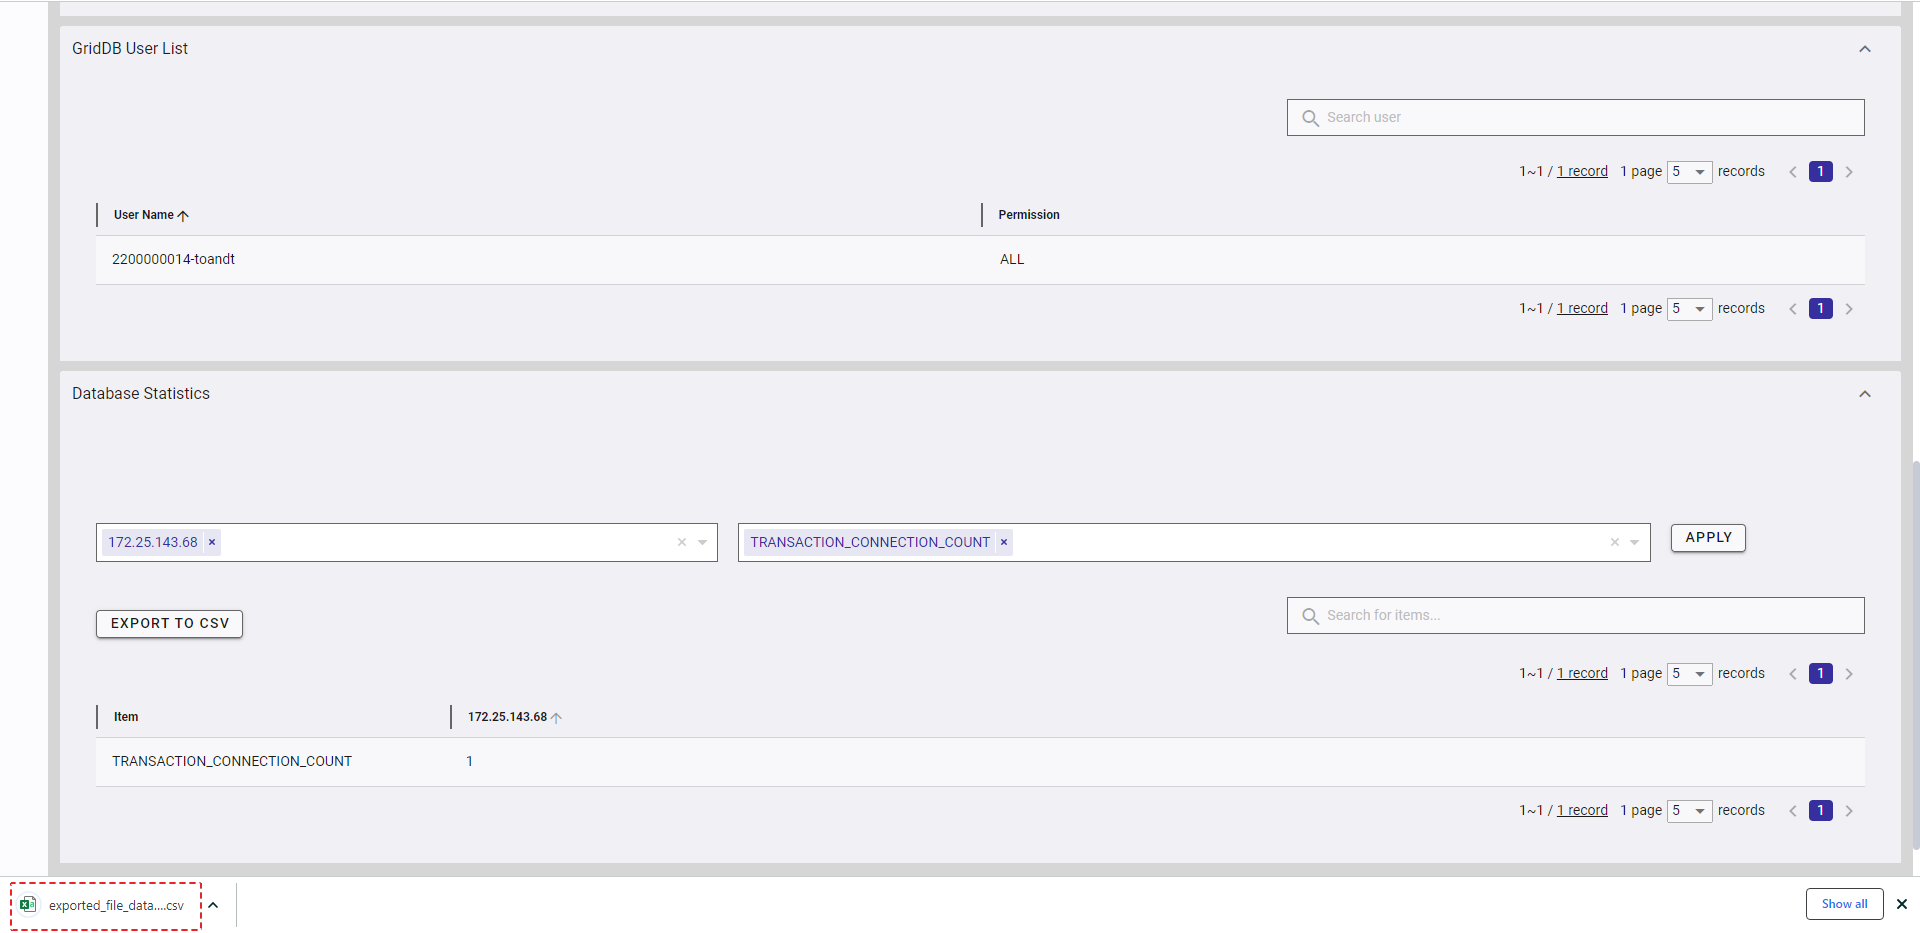
Task: Go to previous page in statistics bottom pagination
Action: 1793,811
